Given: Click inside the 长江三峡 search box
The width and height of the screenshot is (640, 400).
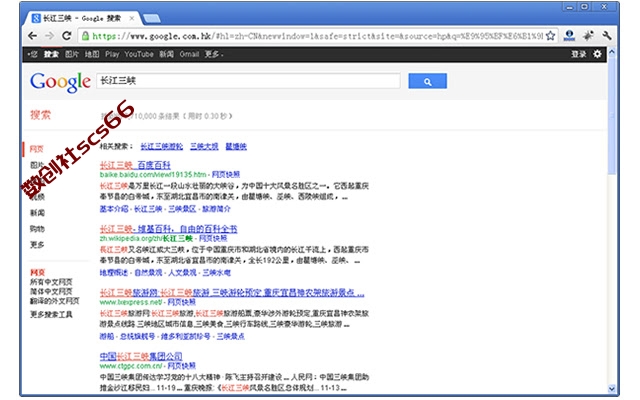Looking at the screenshot, I should click(x=248, y=81).
